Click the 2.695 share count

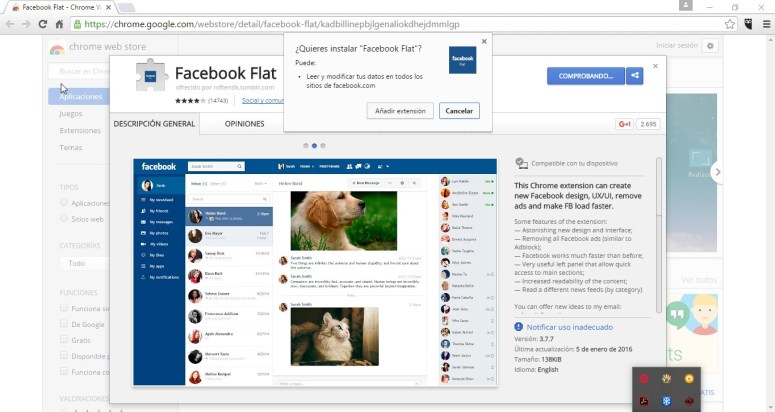[648, 124]
